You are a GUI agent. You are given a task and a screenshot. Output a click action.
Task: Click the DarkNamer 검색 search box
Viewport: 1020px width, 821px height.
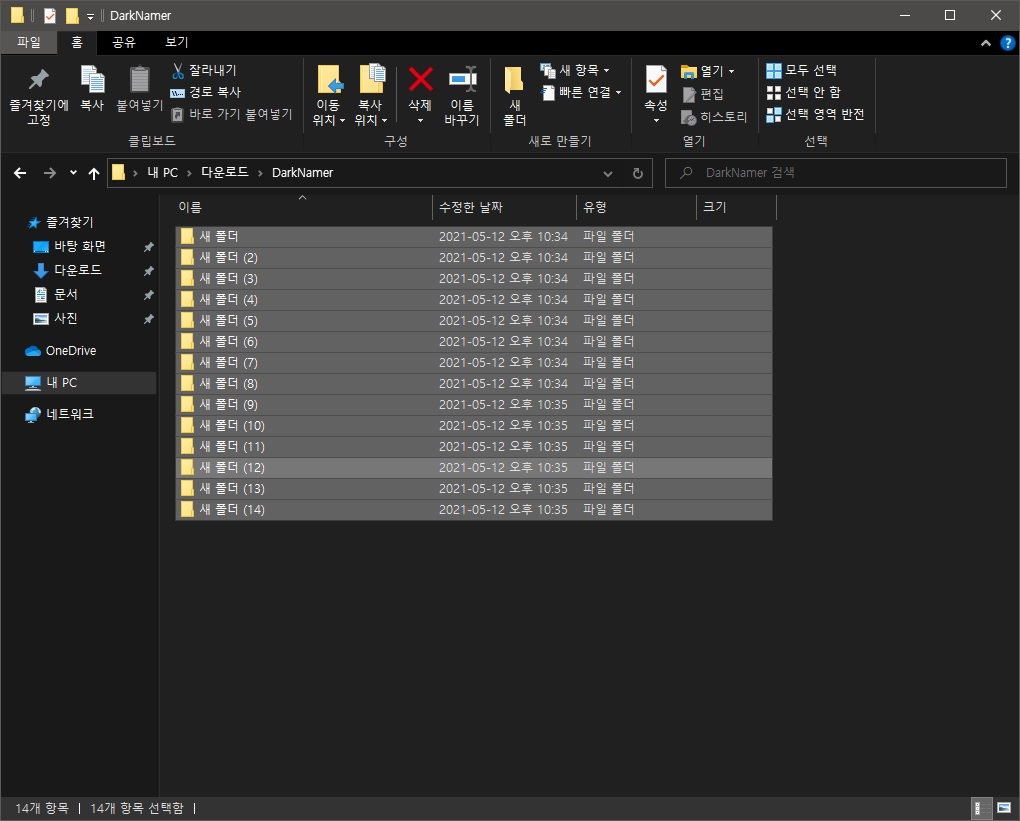tap(836, 173)
